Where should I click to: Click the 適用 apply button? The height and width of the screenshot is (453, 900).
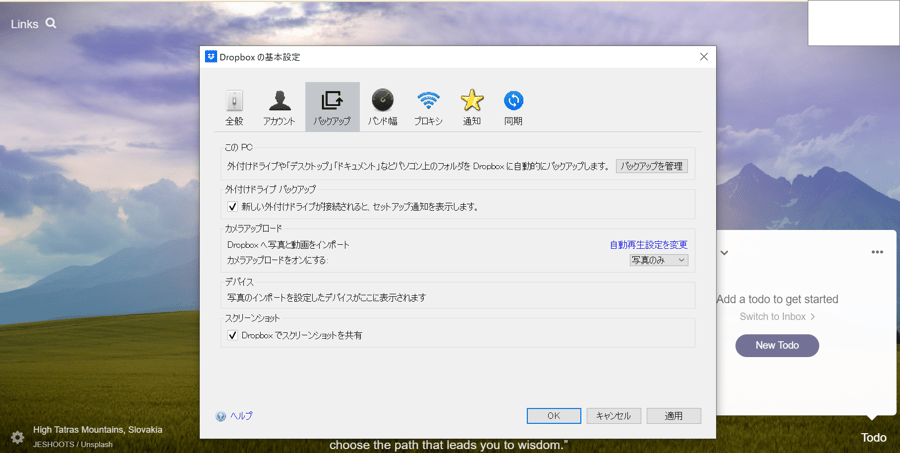[x=674, y=416]
